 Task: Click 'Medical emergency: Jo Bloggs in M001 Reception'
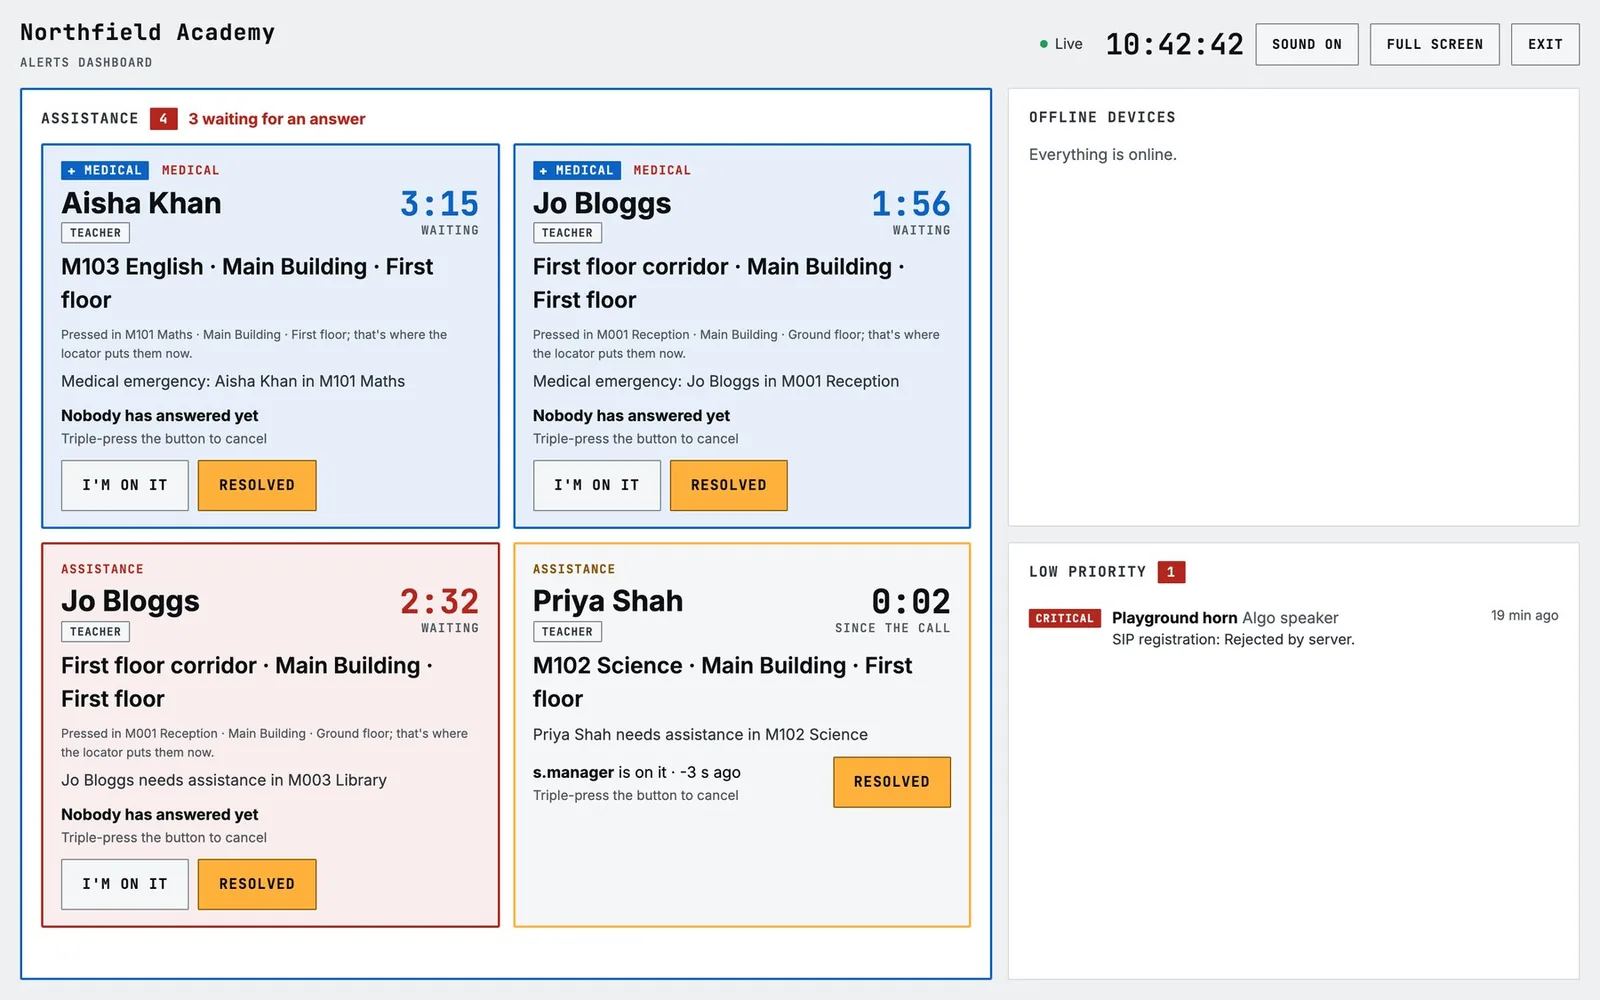tap(716, 381)
